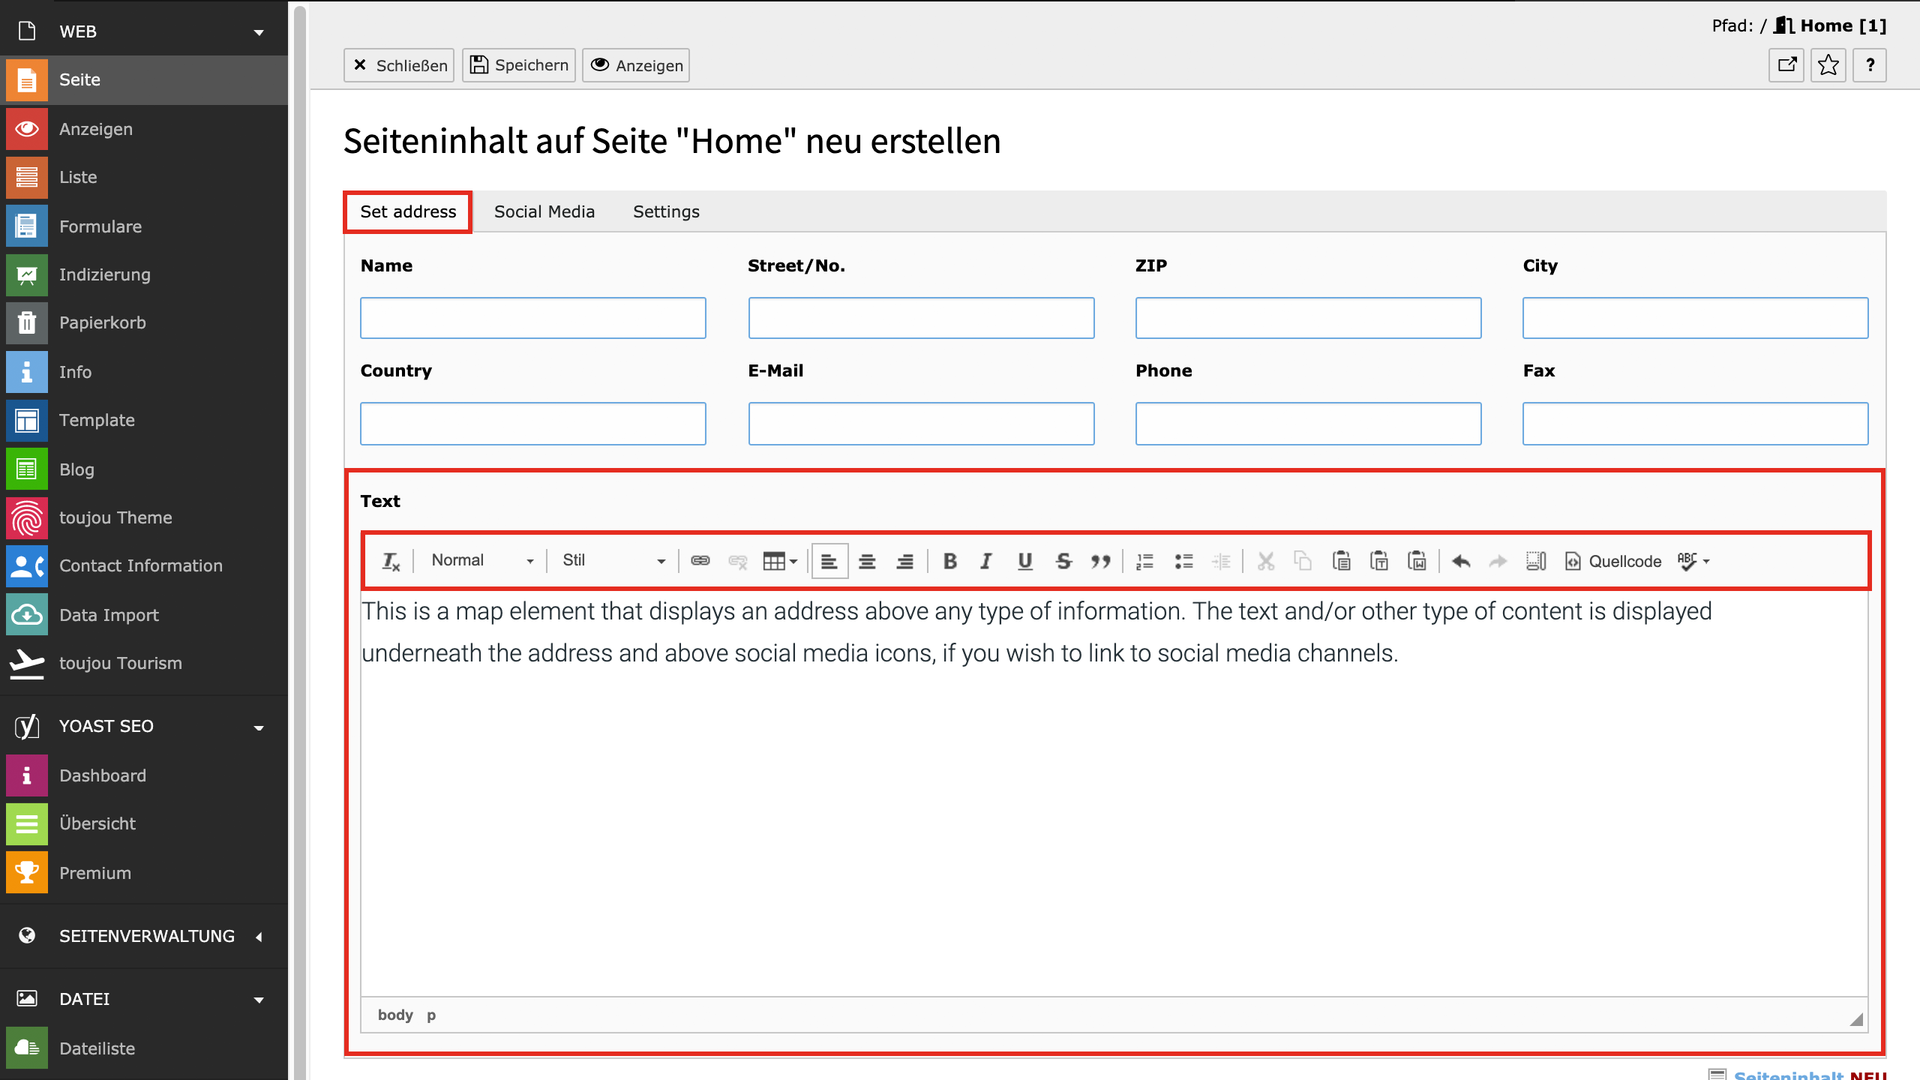Toggle center text alignment

(867, 562)
